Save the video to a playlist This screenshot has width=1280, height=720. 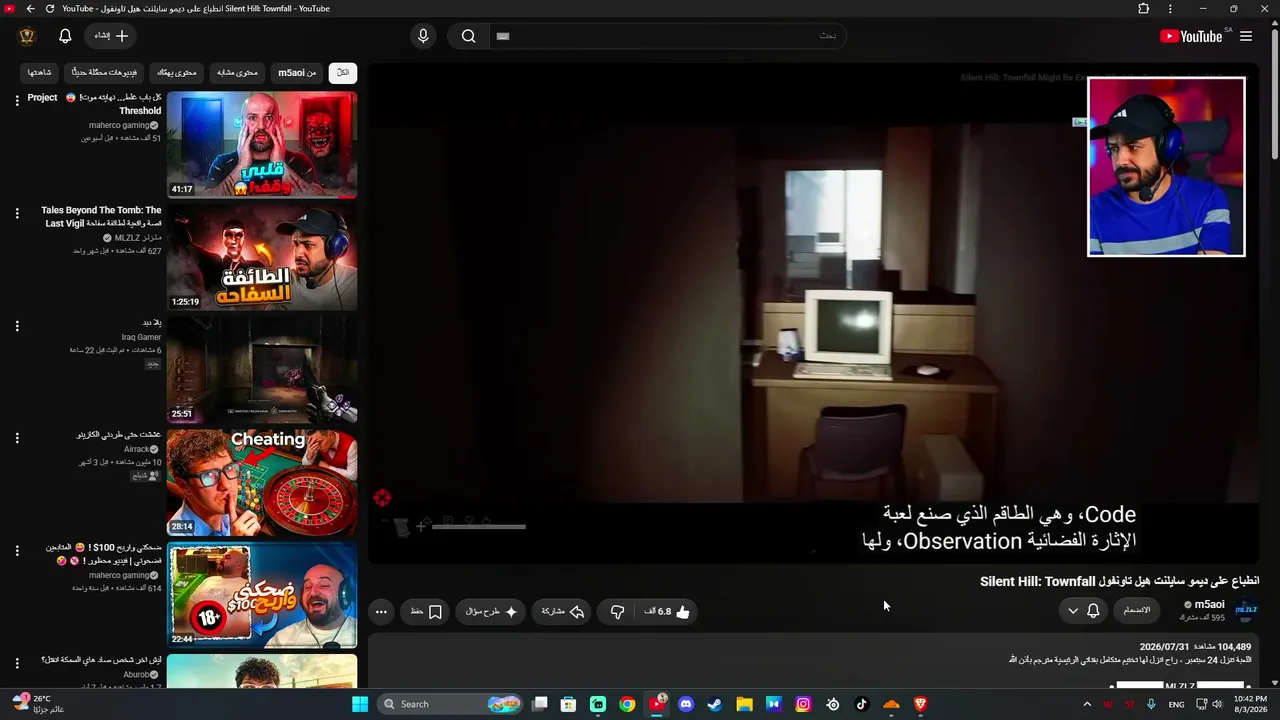click(x=426, y=611)
